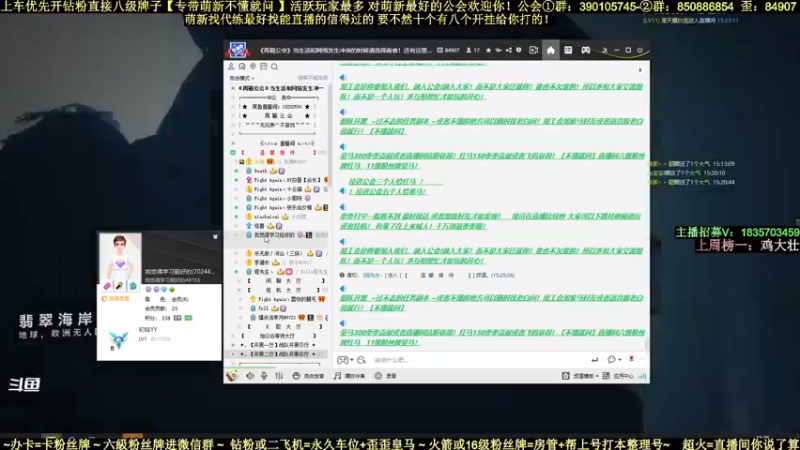Open the K歌大厅 sub-channel

click(285, 327)
